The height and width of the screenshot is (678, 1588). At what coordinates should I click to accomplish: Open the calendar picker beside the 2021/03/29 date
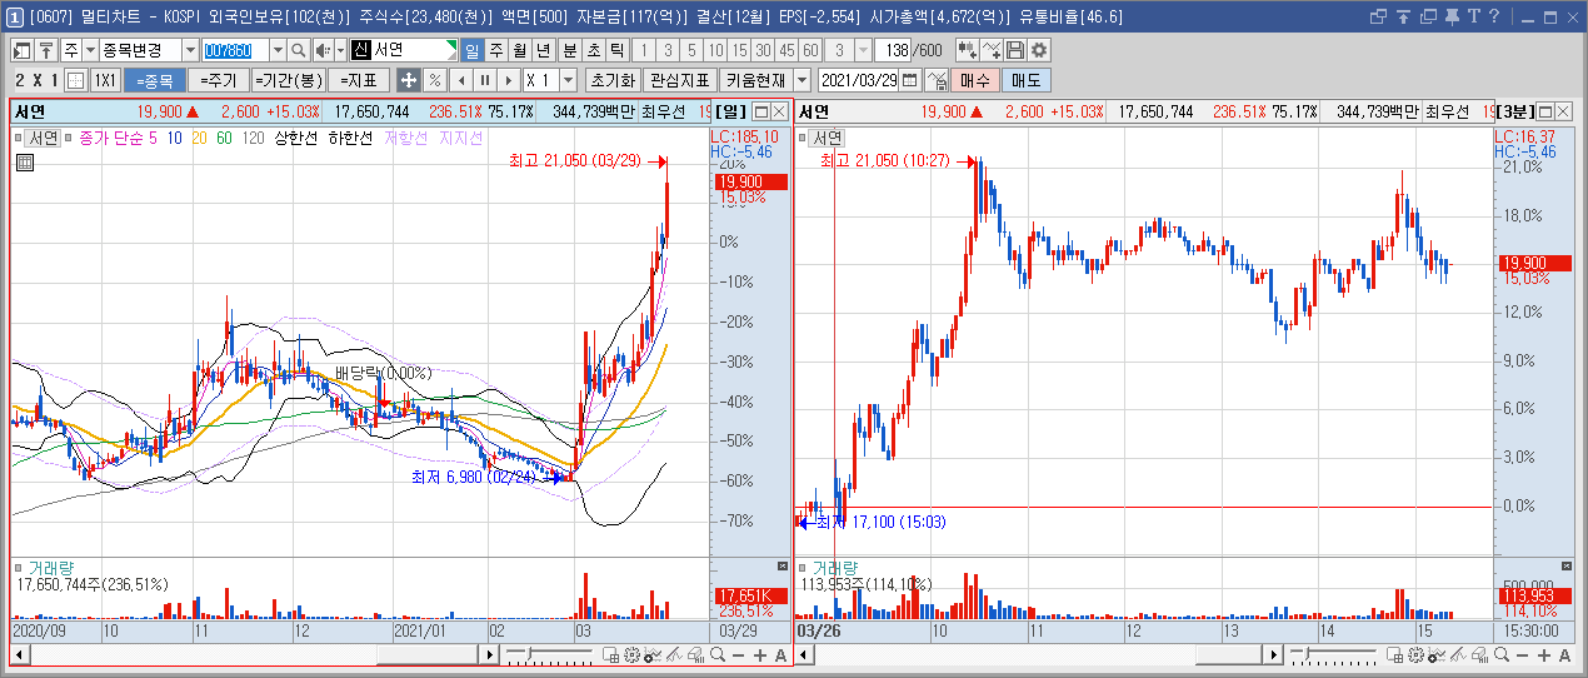[910, 80]
